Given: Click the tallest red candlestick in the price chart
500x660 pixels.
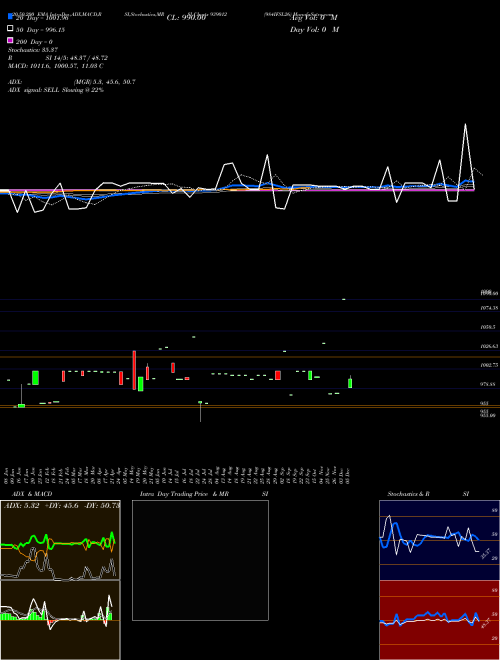Looking at the screenshot, I should click(134, 370).
